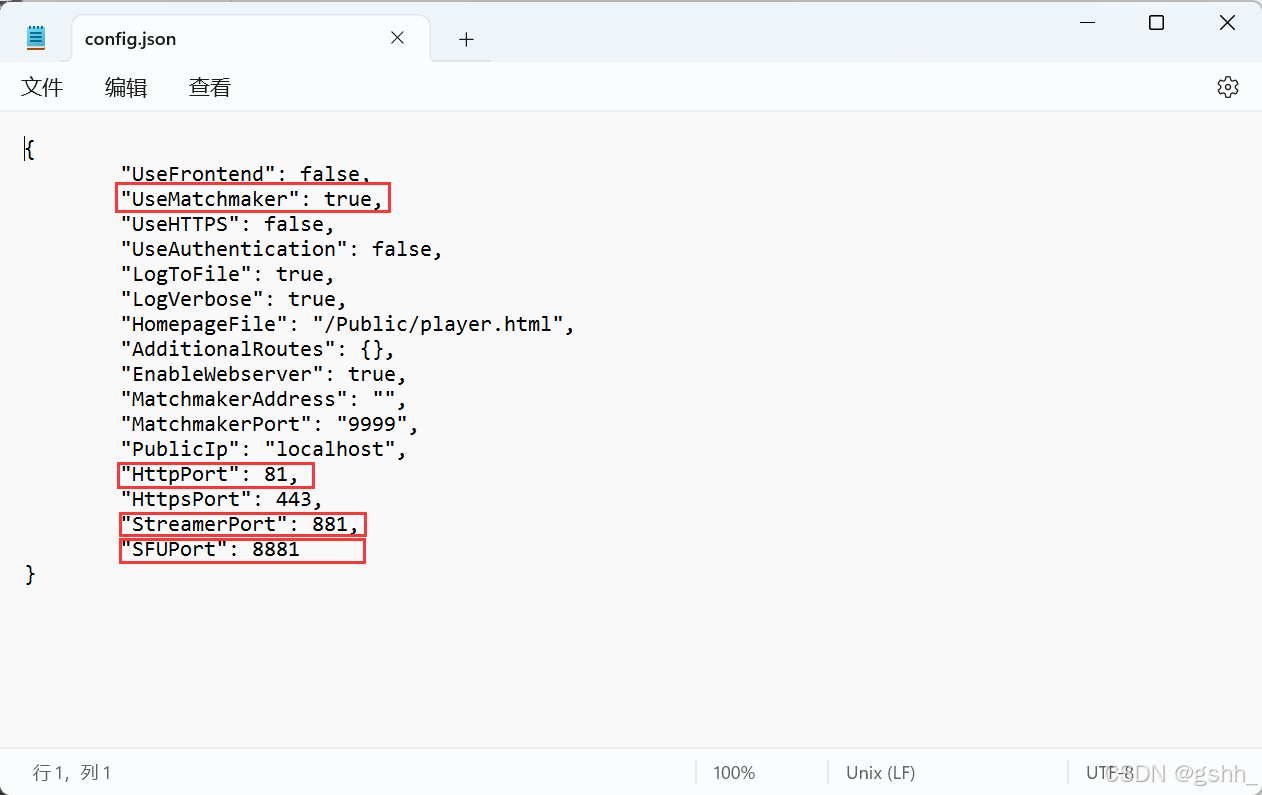Click the 100% zoom indicator in status bar

[734, 772]
